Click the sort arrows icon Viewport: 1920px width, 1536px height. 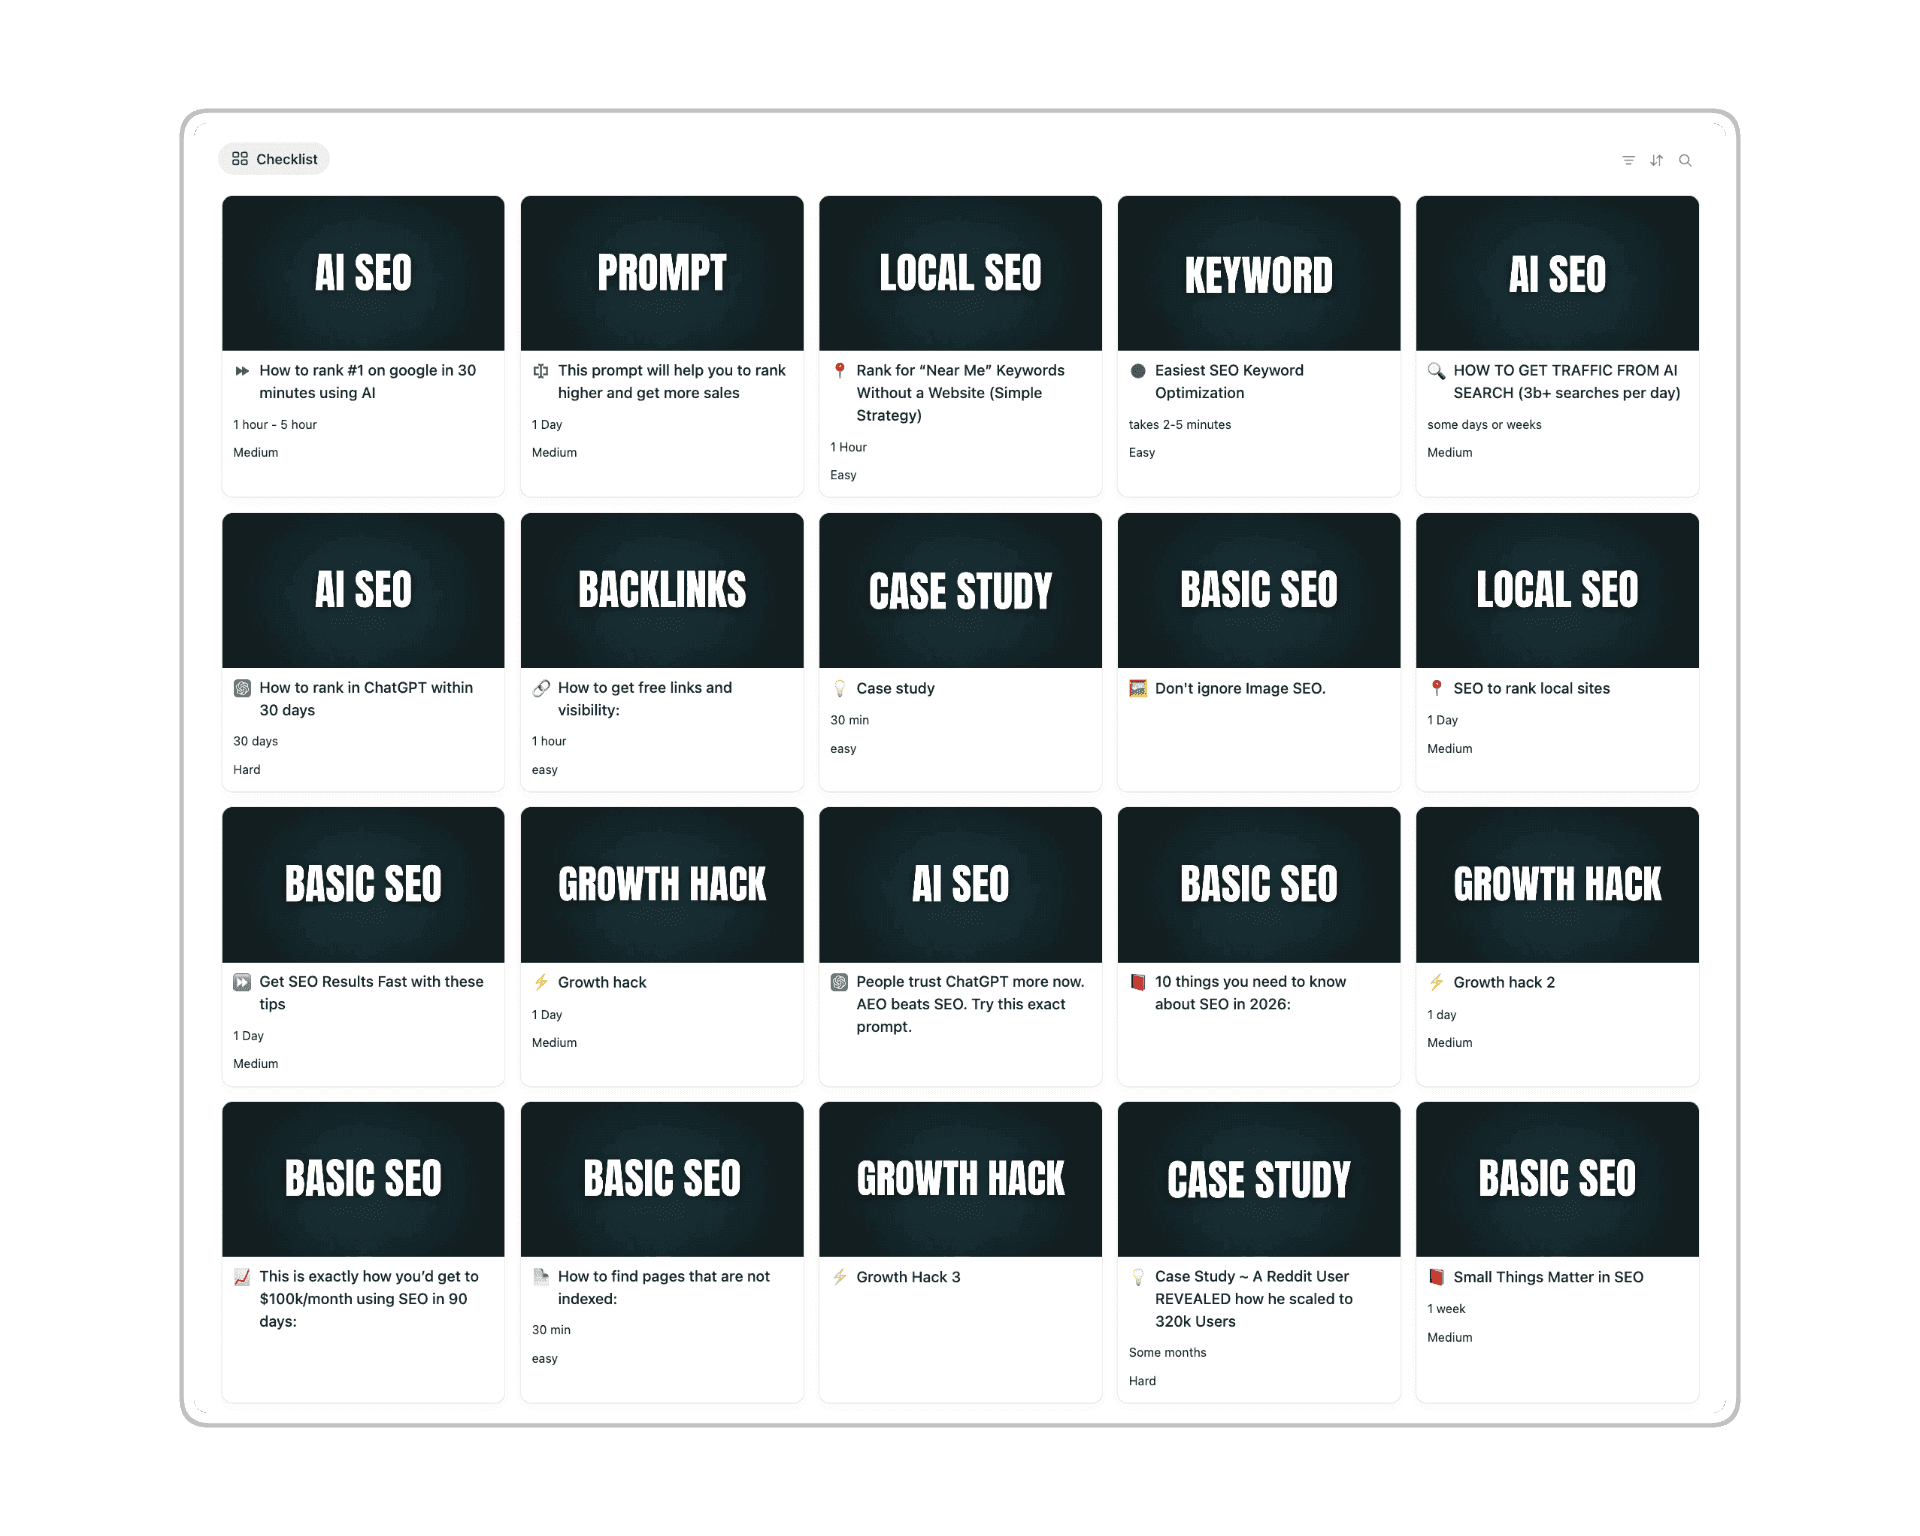(1656, 160)
